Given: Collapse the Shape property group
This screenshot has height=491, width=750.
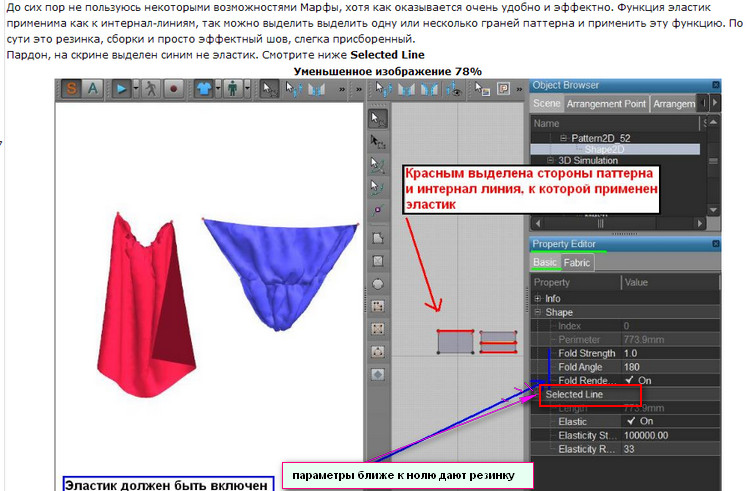Looking at the screenshot, I should [539, 312].
